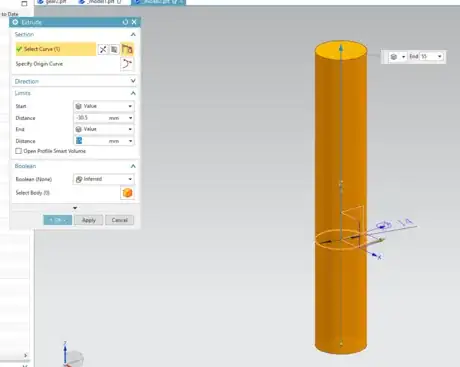Enable Open Profile Smart Volume checkbox

coord(19,151)
